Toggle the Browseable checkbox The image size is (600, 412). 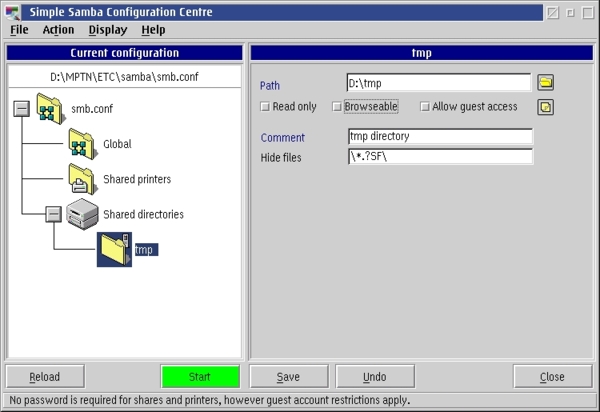(x=337, y=107)
